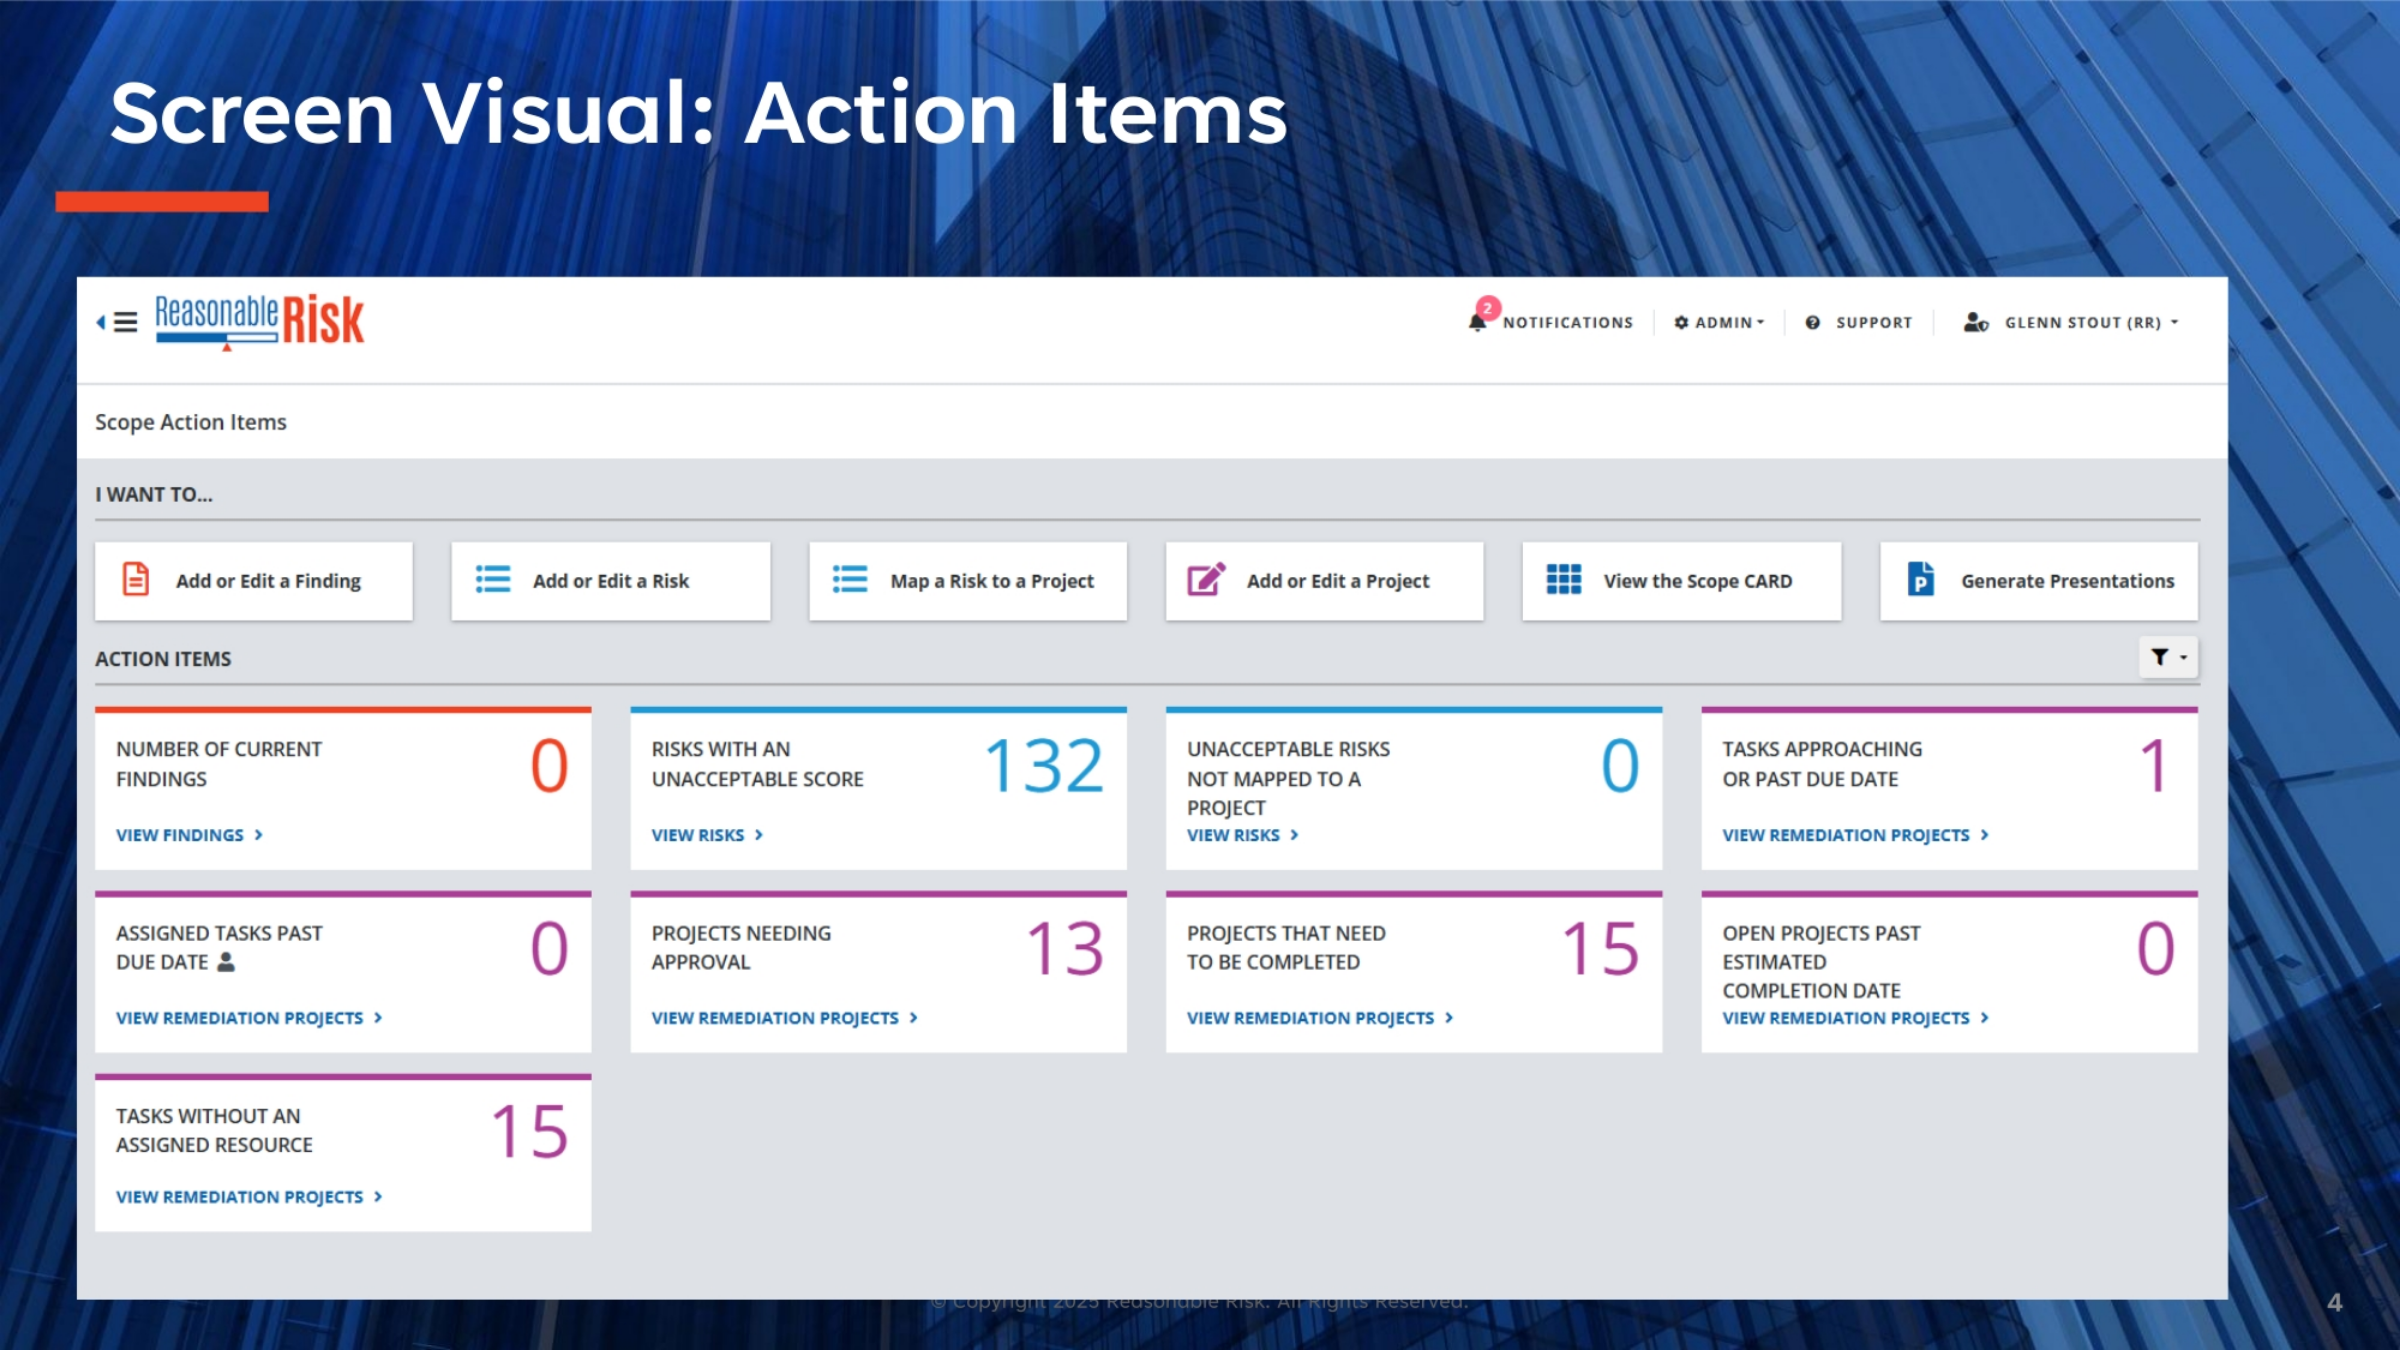Select Generate Presentations
This screenshot has height=1350, width=2400.
pos(2039,581)
